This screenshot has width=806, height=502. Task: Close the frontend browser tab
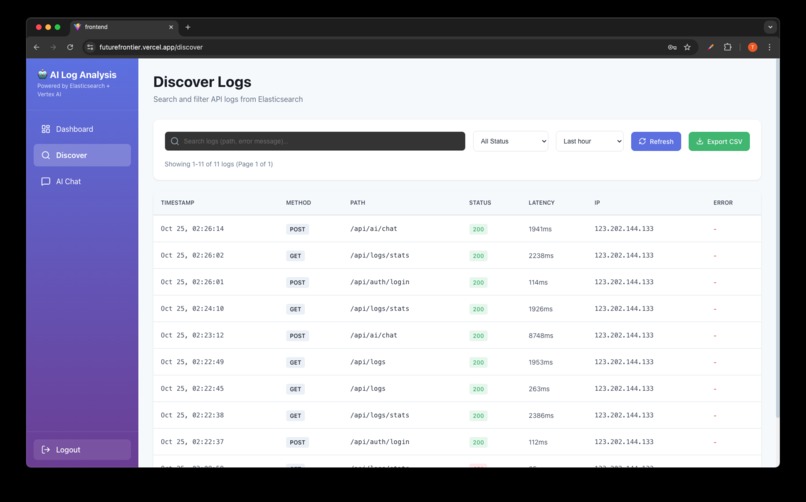[x=171, y=27]
